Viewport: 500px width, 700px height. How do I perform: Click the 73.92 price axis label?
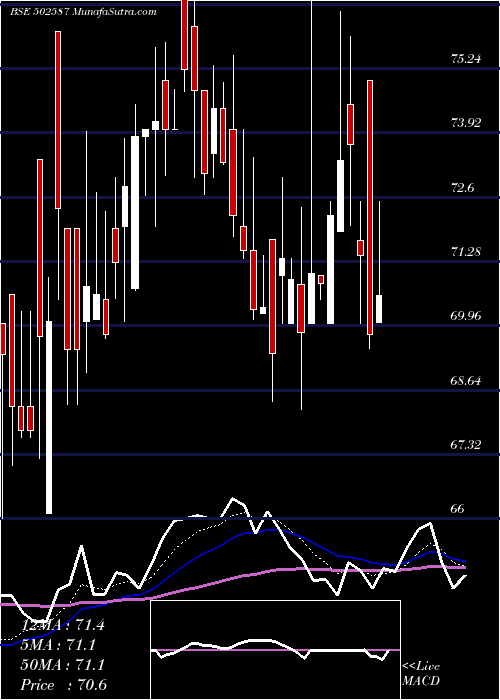pyautogui.click(x=466, y=123)
